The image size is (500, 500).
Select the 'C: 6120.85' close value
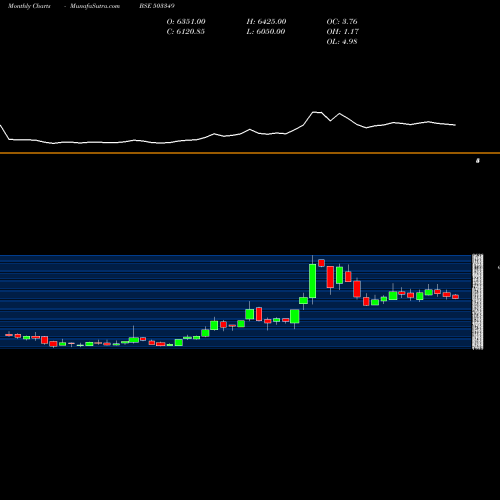click(x=186, y=32)
